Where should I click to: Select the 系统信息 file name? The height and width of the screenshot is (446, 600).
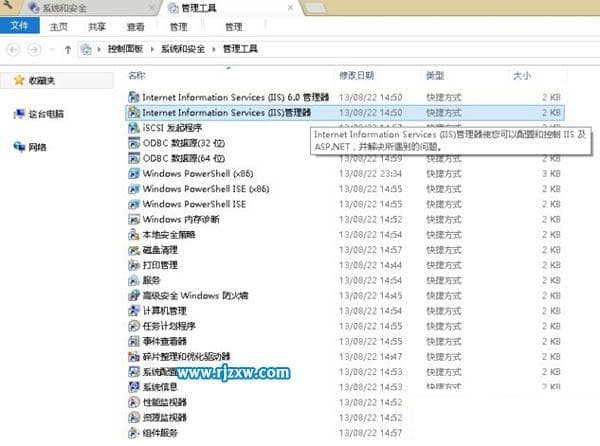tap(160, 387)
